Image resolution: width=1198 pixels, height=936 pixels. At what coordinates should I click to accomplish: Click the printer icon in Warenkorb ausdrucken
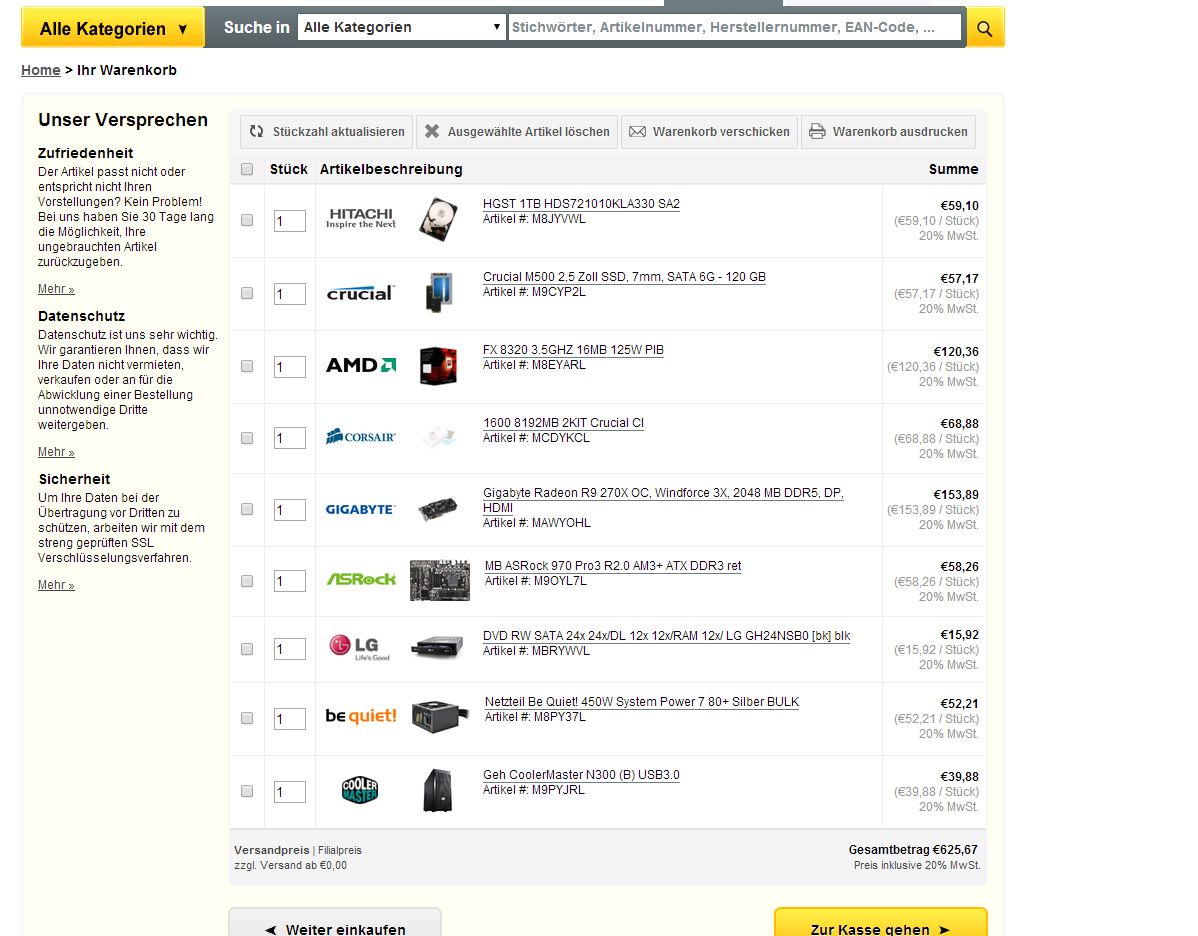click(817, 131)
